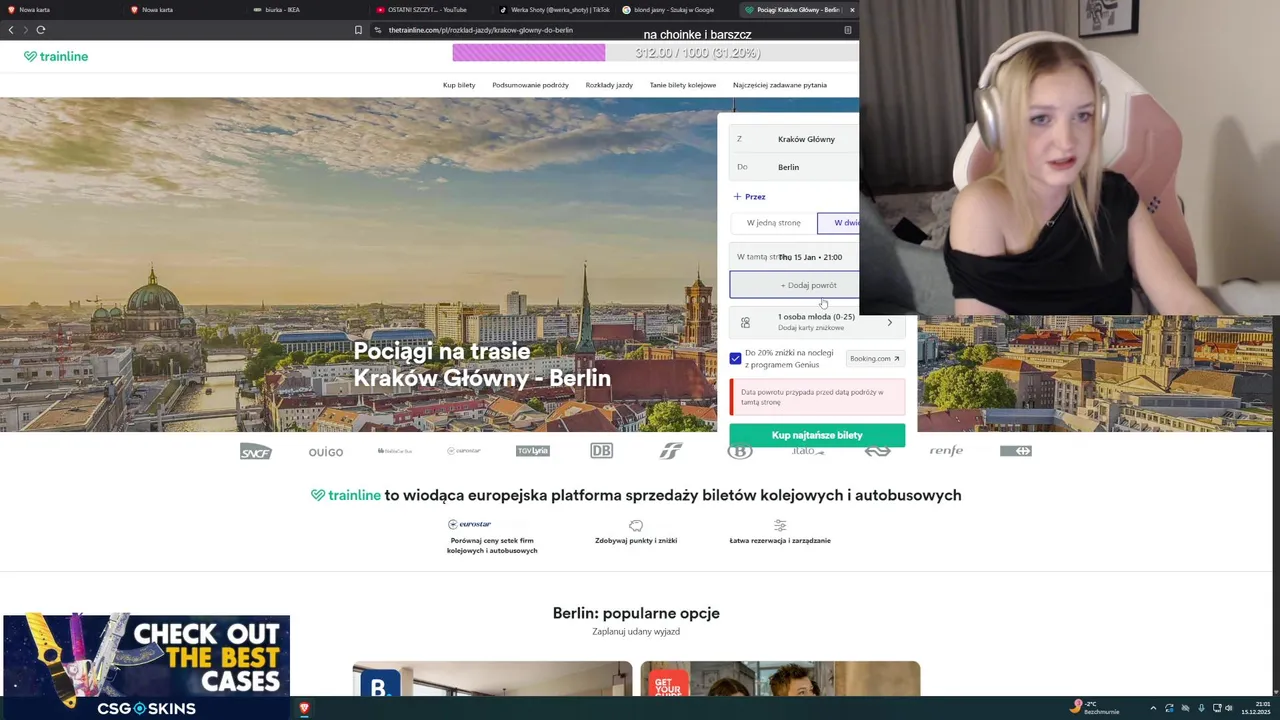The image size is (1280, 720).
Task: Click the CSG Skins Check Out banner
Action: [x=146, y=667]
